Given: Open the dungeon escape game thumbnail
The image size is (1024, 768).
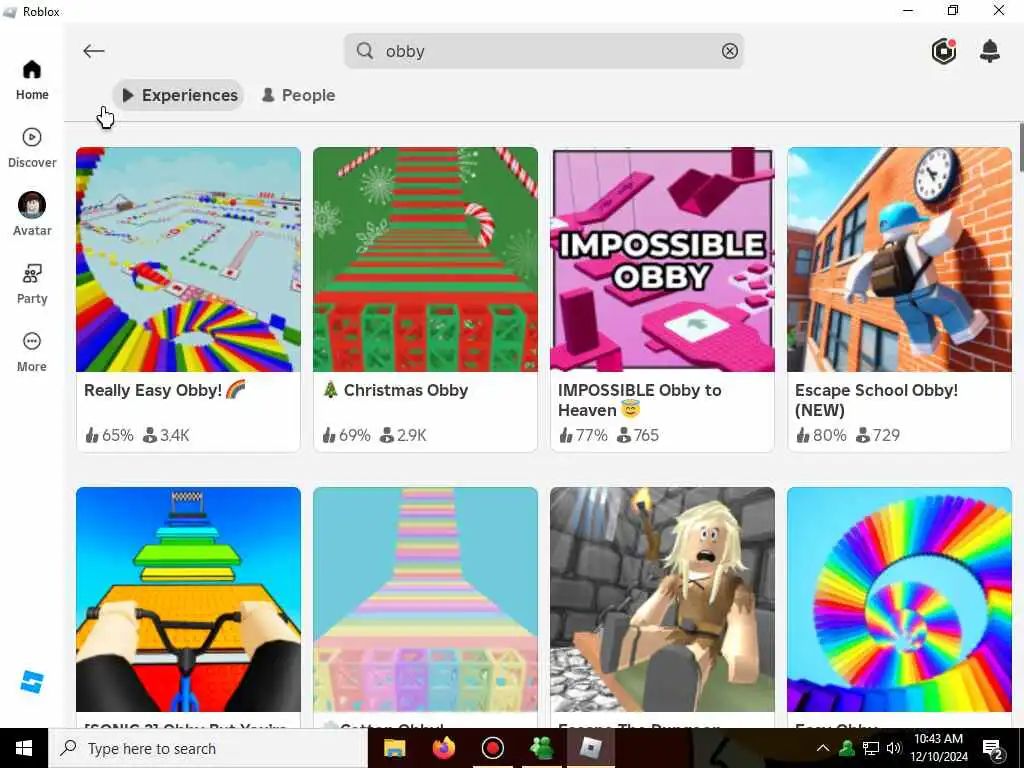Looking at the screenshot, I should 663,600.
